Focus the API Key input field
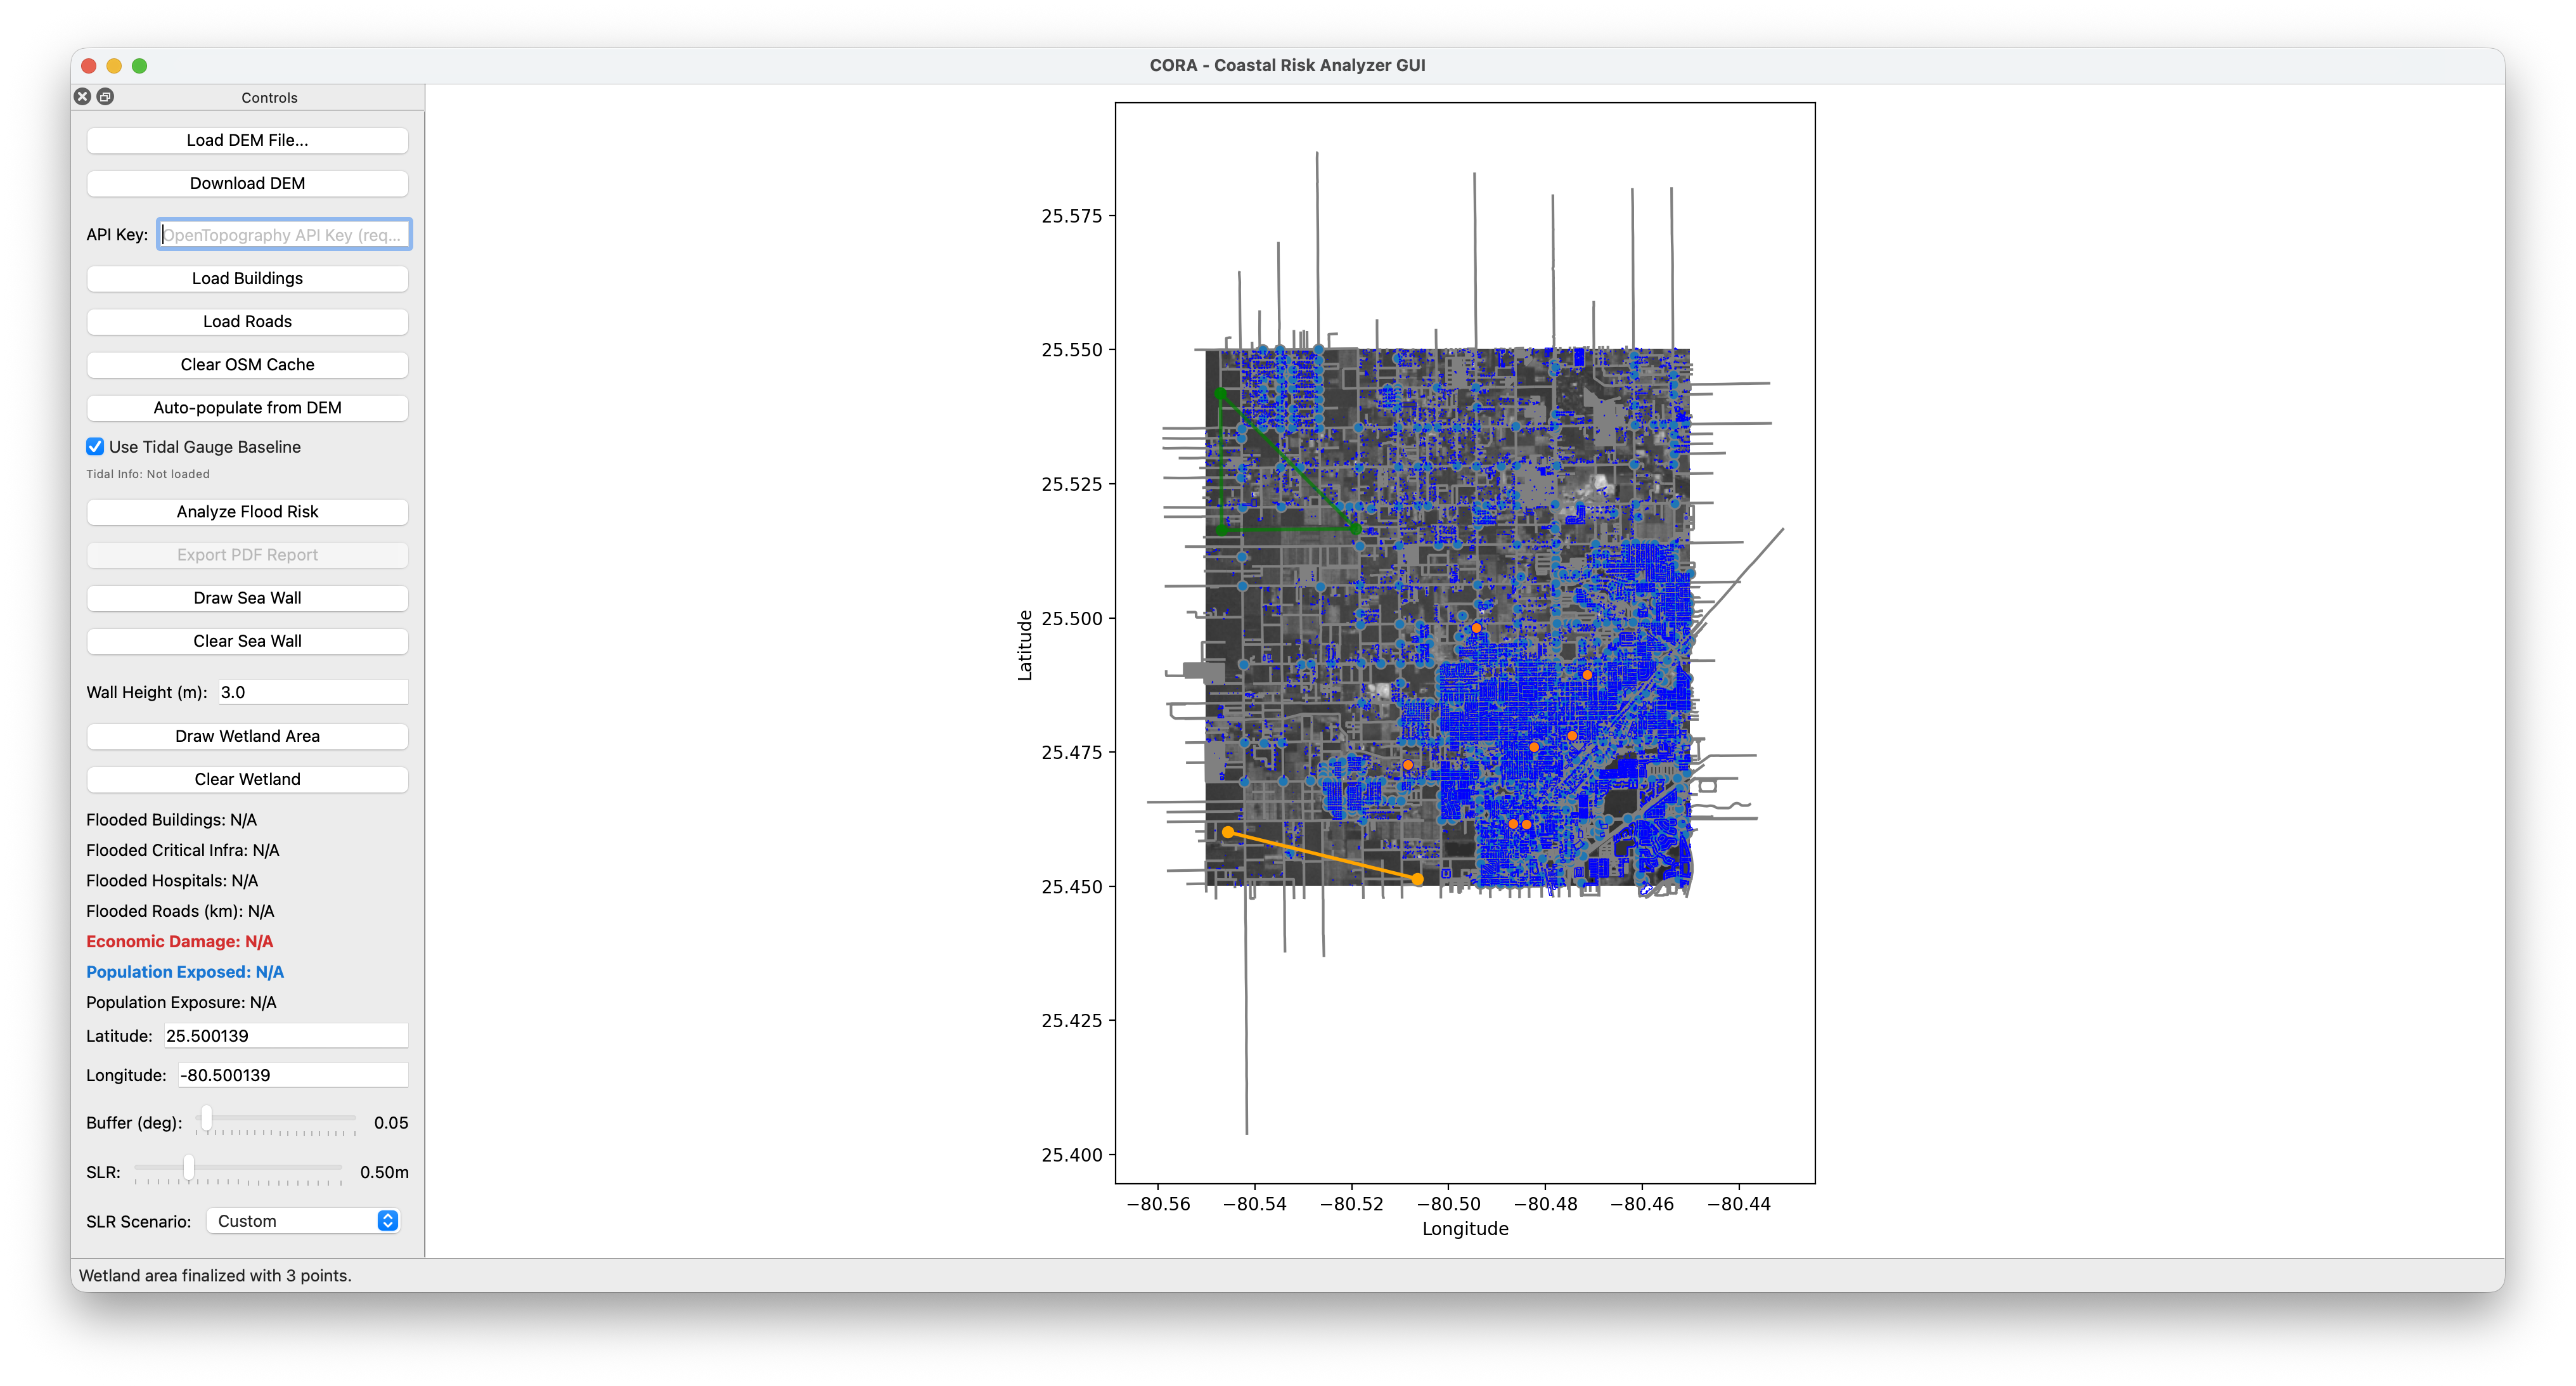 [x=284, y=235]
